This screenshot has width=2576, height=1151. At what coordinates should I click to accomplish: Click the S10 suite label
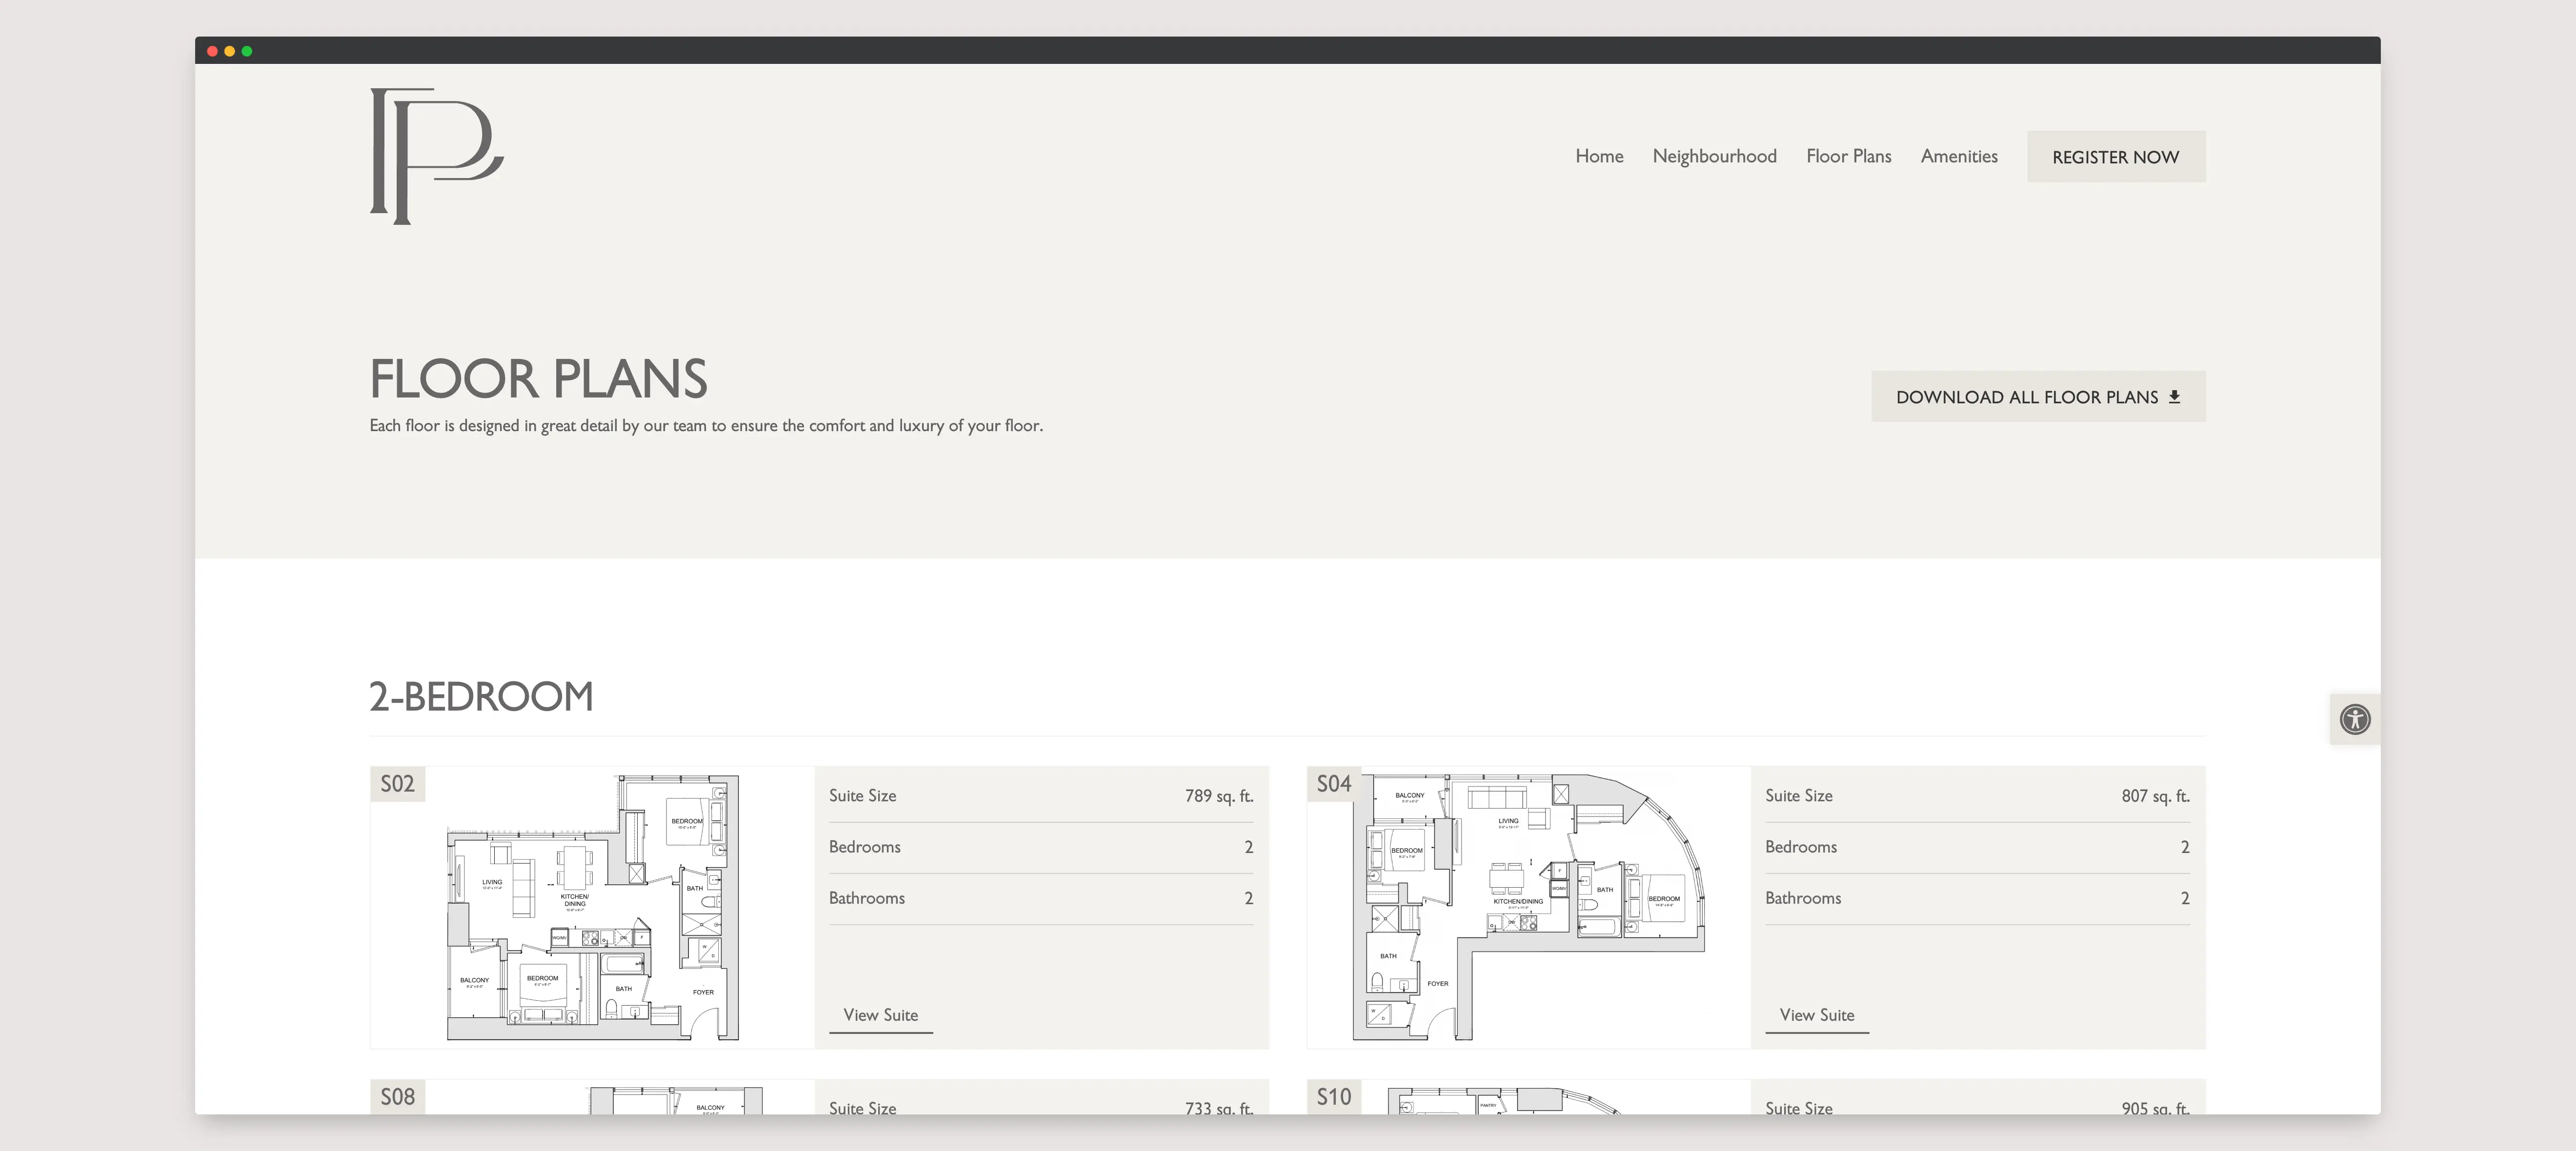pos(1333,1096)
